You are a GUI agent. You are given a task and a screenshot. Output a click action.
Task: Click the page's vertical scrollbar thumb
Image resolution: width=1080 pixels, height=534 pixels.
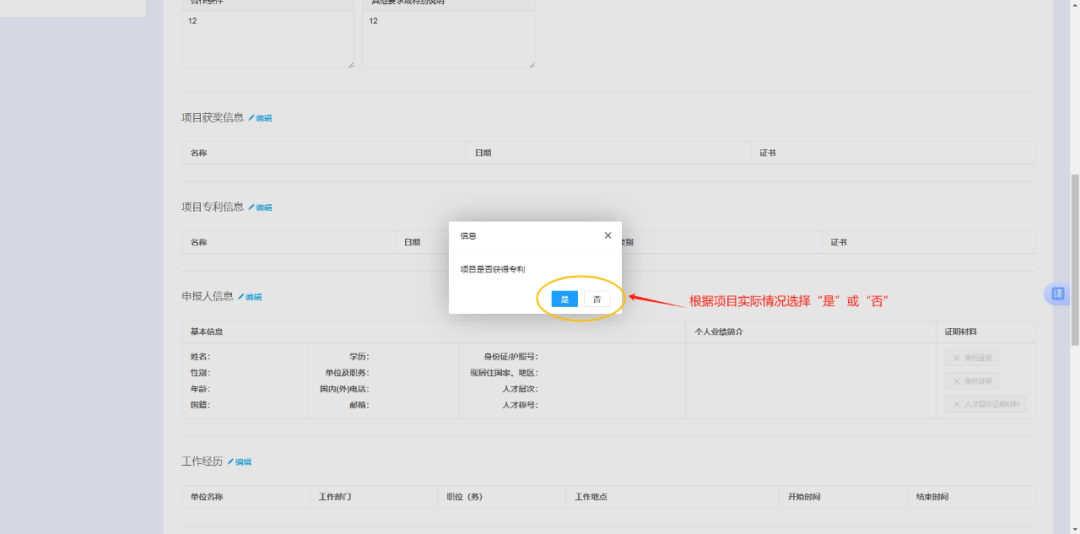pos(1074,258)
